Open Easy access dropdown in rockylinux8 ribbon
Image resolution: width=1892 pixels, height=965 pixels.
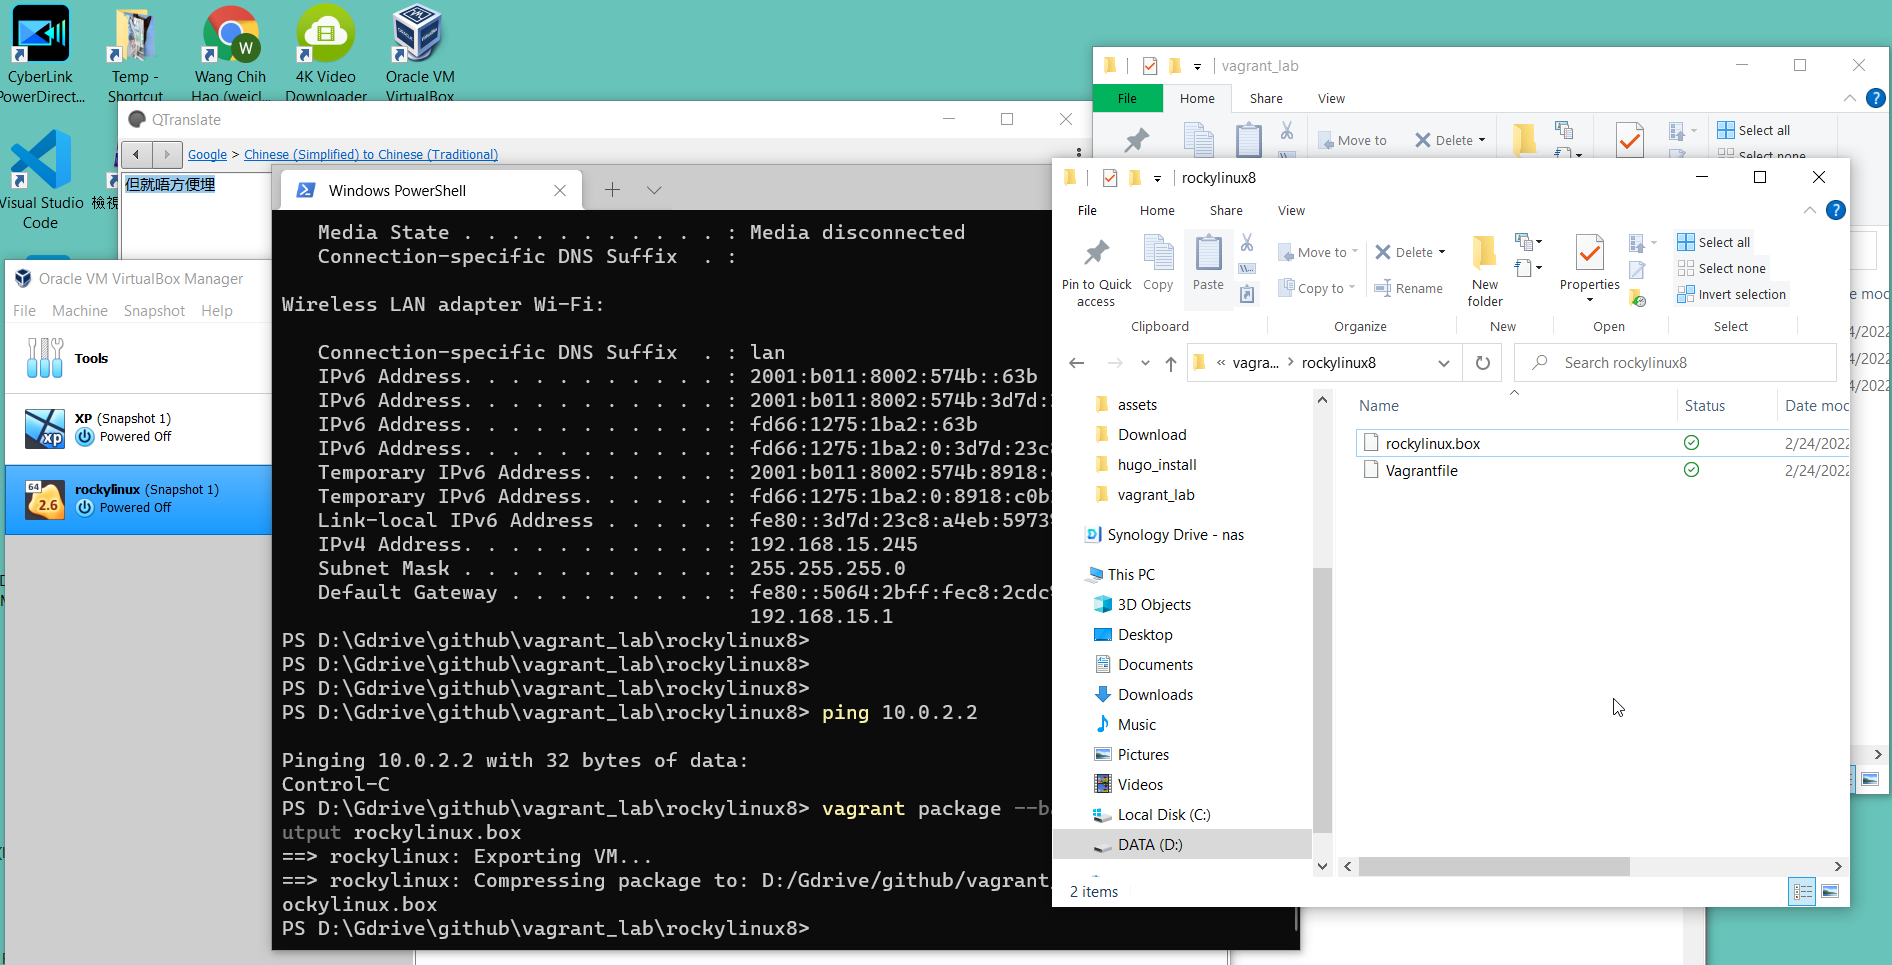pyautogui.click(x=1527, y=267)
